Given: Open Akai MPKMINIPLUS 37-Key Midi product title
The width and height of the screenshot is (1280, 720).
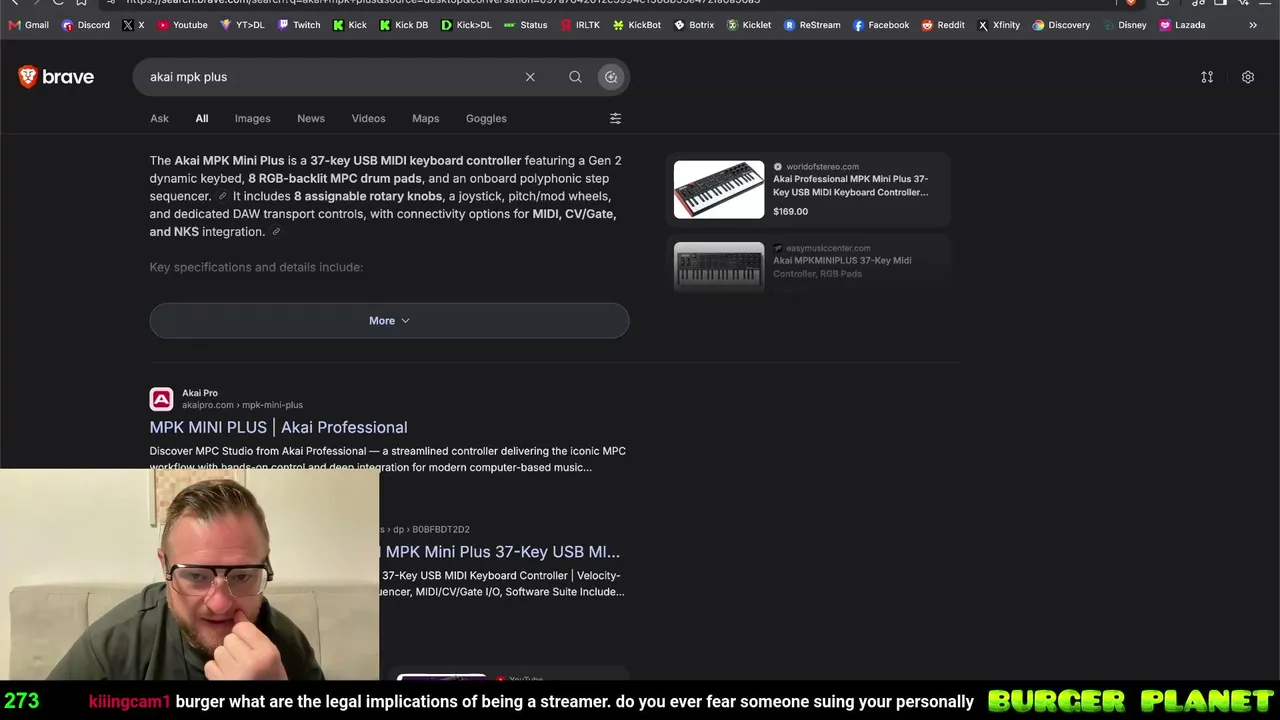Looking at the screenshot, I should 842,267.
